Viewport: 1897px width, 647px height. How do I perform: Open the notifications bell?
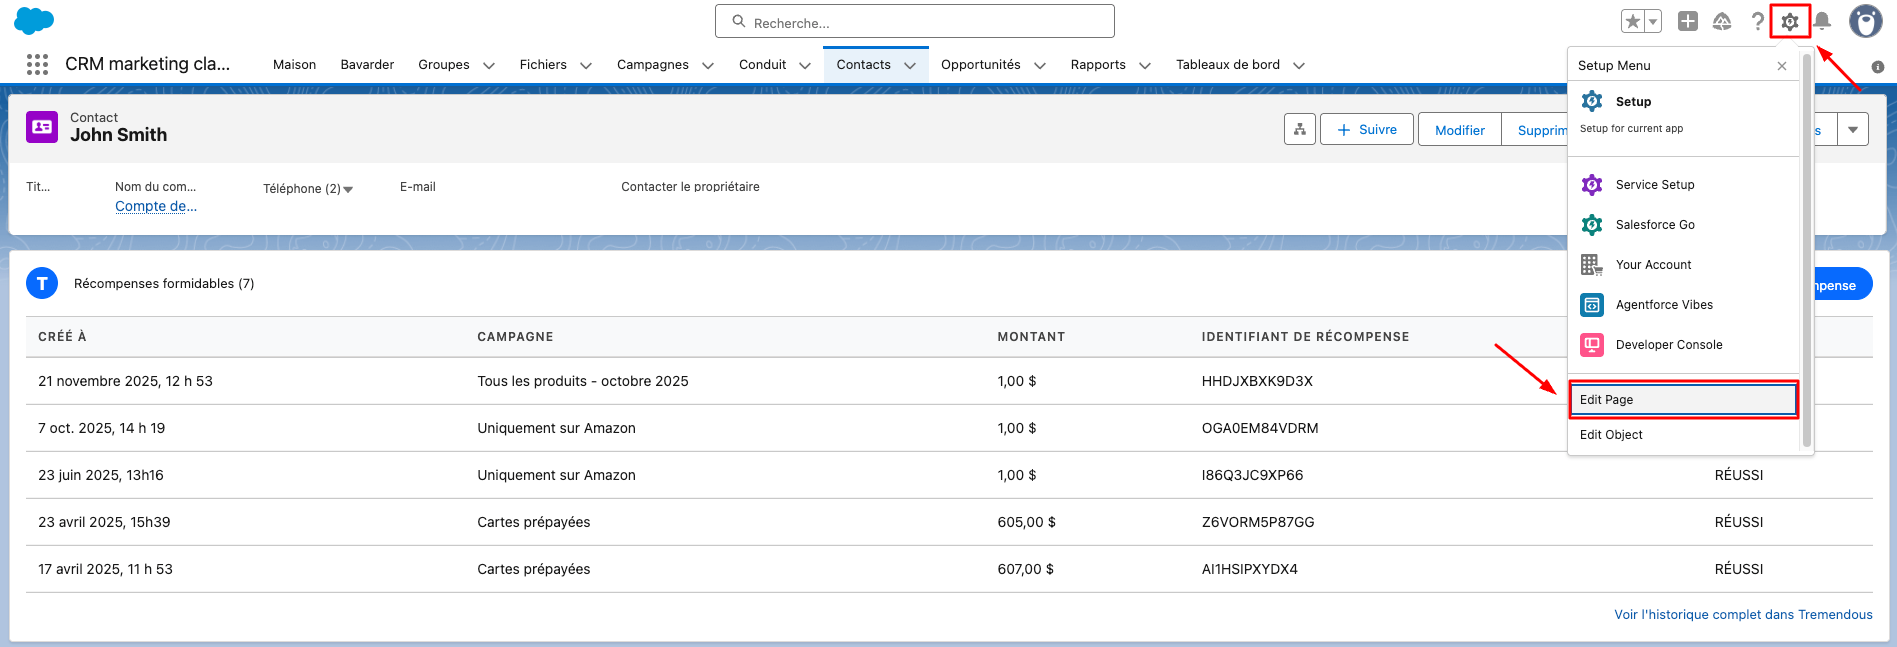pyautogui.click(x=1823, y=21)
